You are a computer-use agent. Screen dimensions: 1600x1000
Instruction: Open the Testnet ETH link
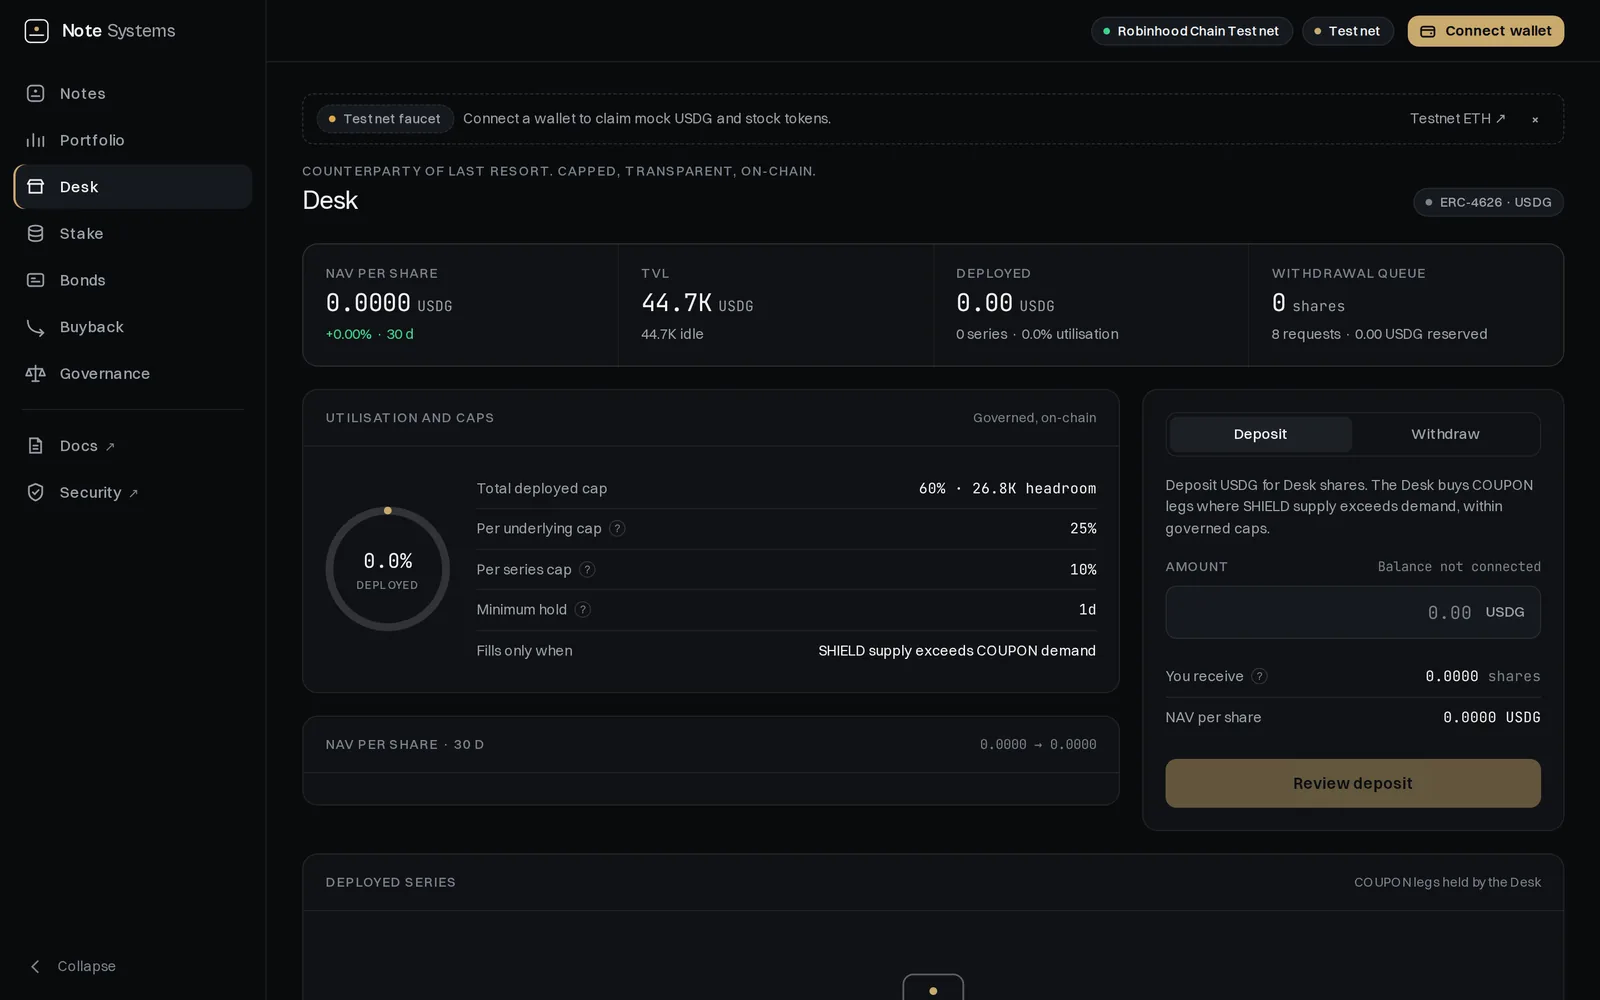(1457, 118)
